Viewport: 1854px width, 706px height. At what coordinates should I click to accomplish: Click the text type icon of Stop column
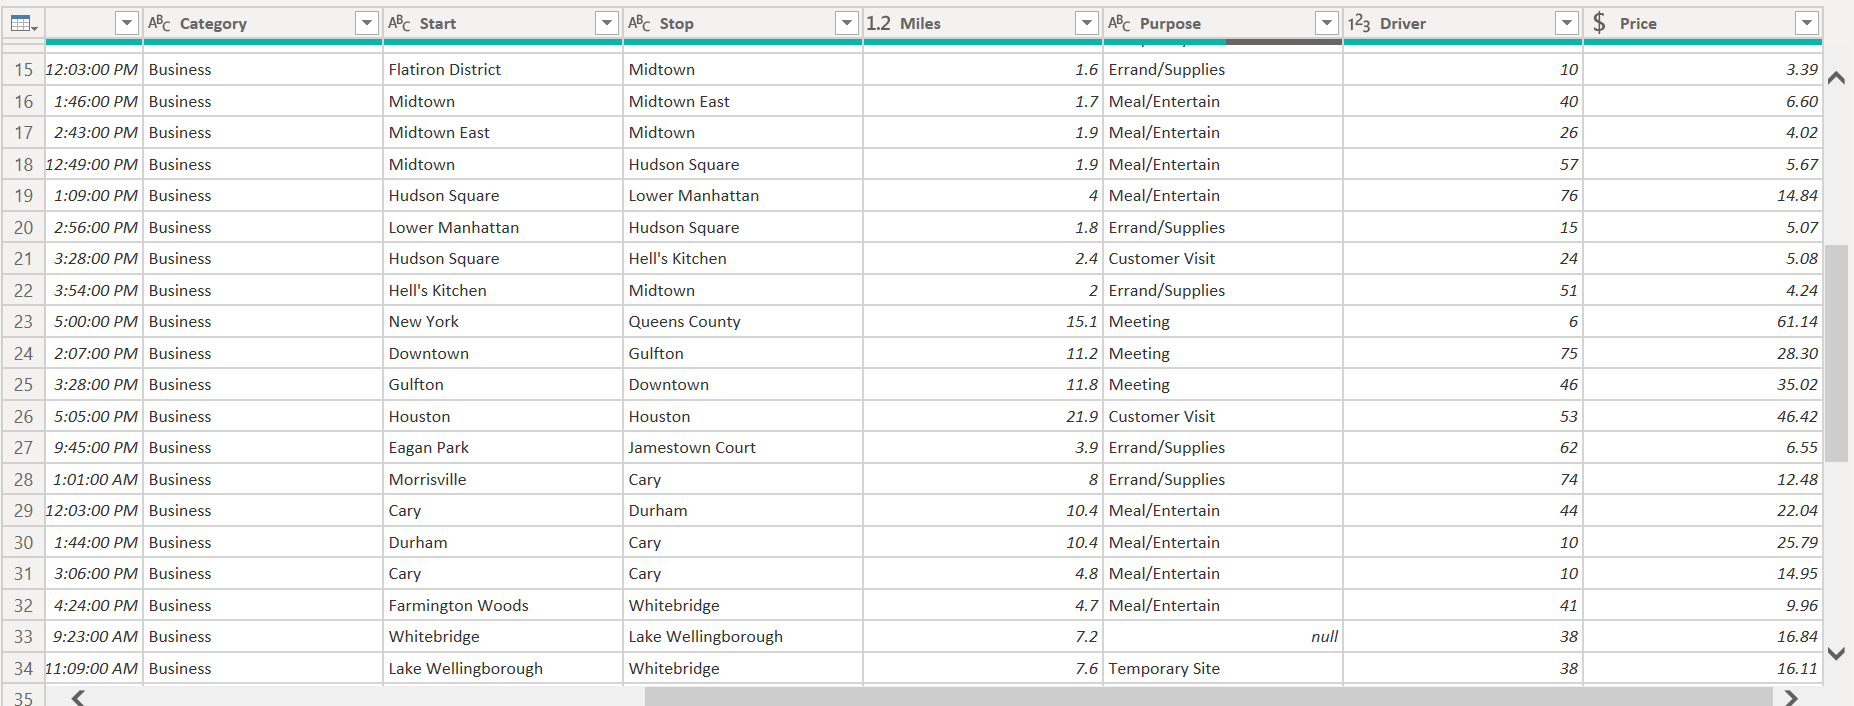coord(639,23)
